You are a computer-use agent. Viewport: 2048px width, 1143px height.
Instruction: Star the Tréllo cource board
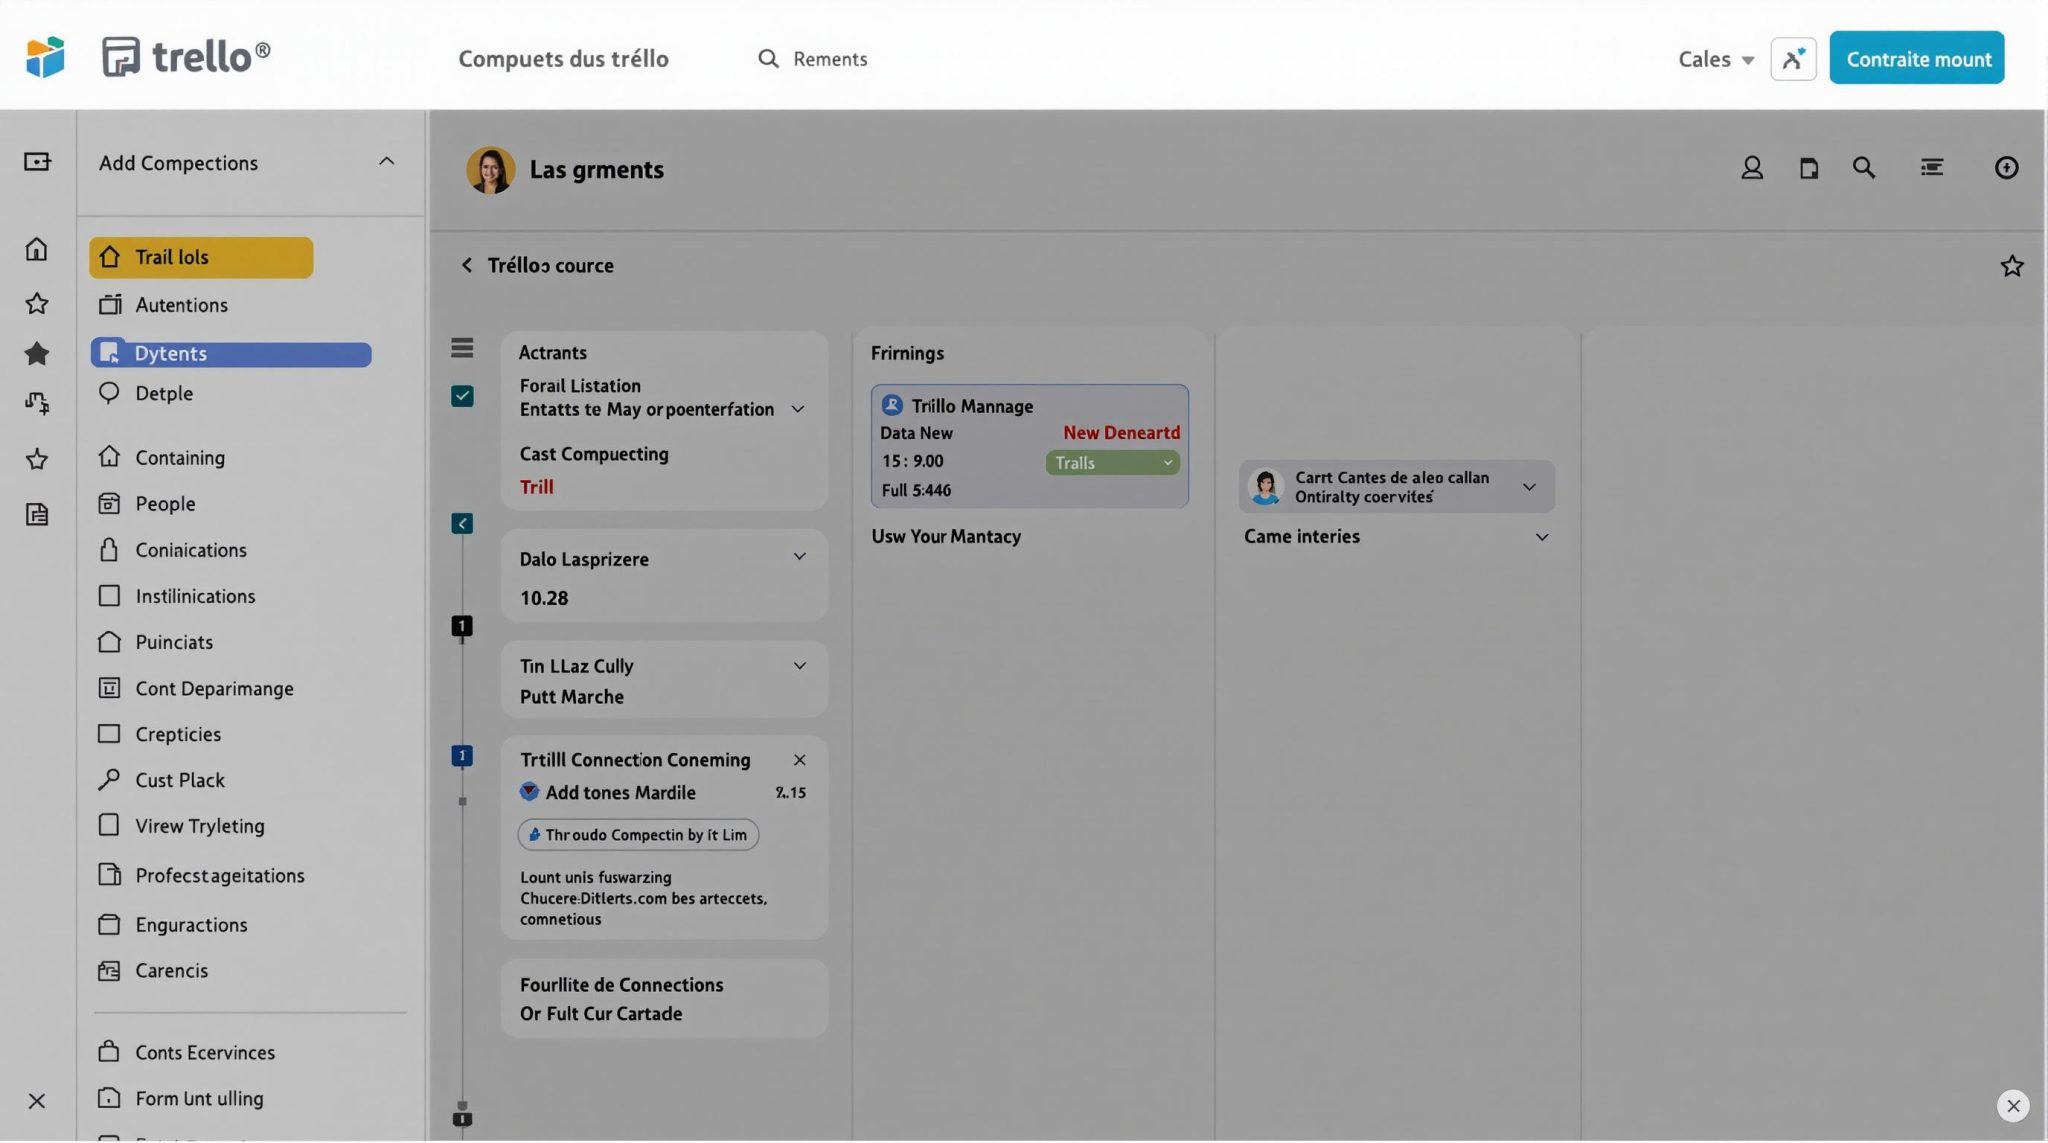tap(2011, 266)
